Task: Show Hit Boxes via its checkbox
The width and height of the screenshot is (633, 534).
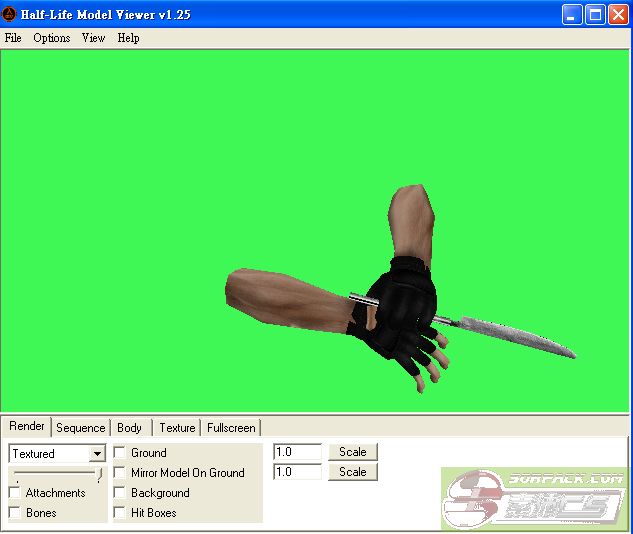Action: [120, 513]
